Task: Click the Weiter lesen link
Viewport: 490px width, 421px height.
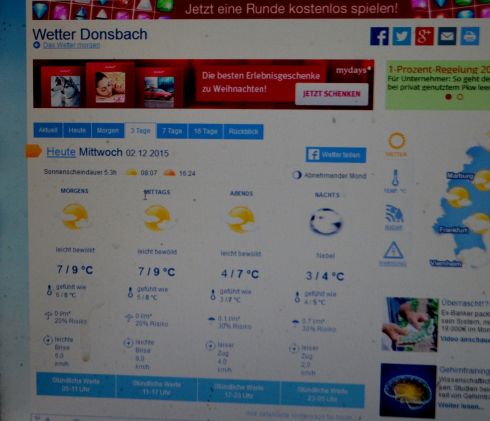Action: click(460, 406)
